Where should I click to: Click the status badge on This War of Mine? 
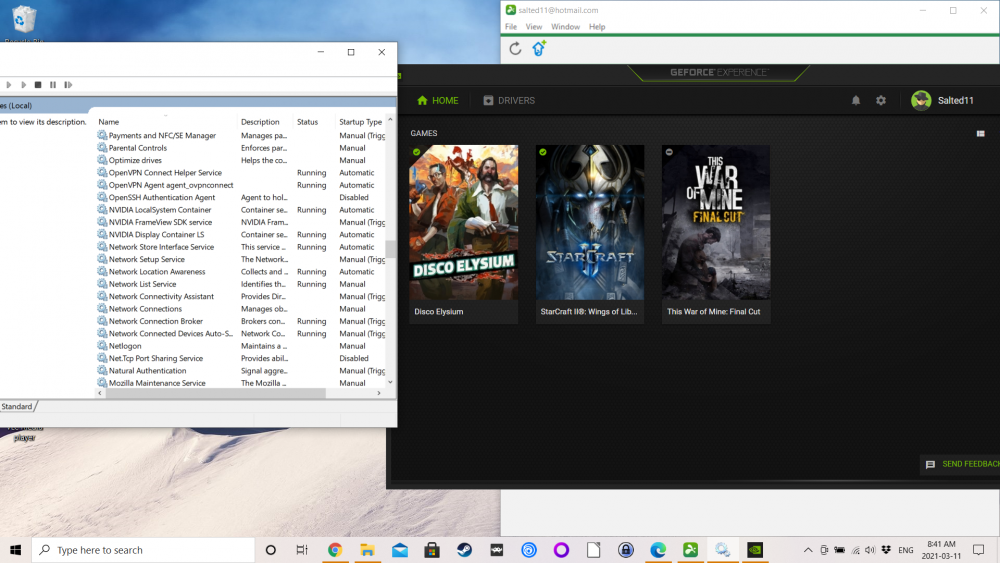(x=669, y=152)
